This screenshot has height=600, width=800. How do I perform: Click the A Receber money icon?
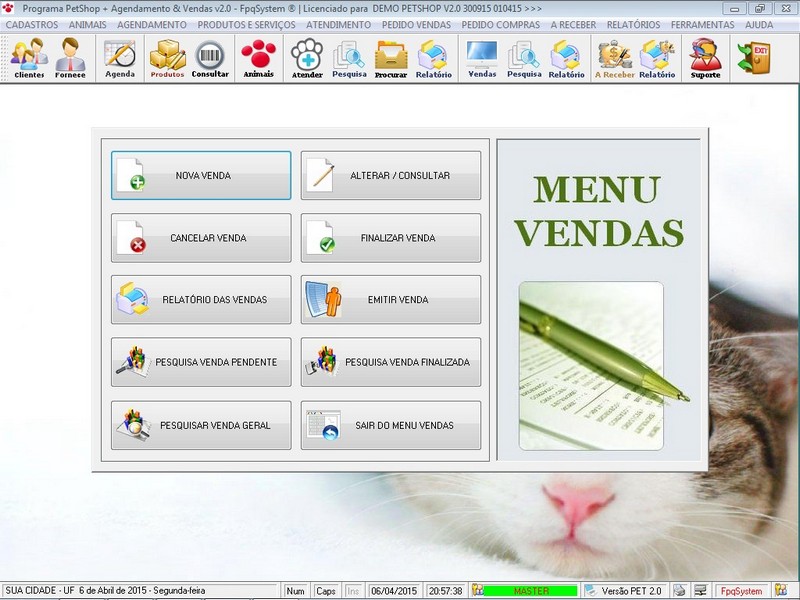pos(615,59)
